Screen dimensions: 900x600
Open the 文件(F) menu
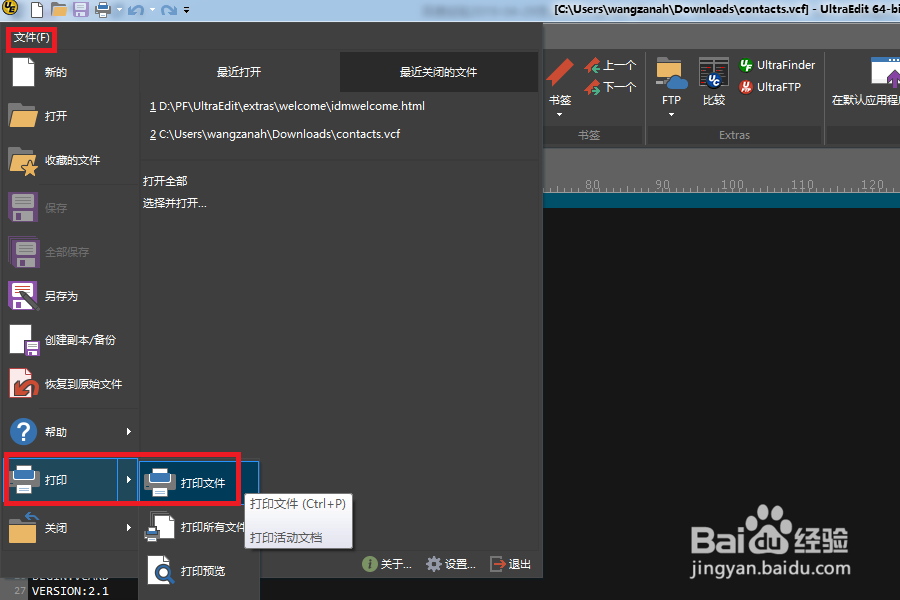pos(32,38)
